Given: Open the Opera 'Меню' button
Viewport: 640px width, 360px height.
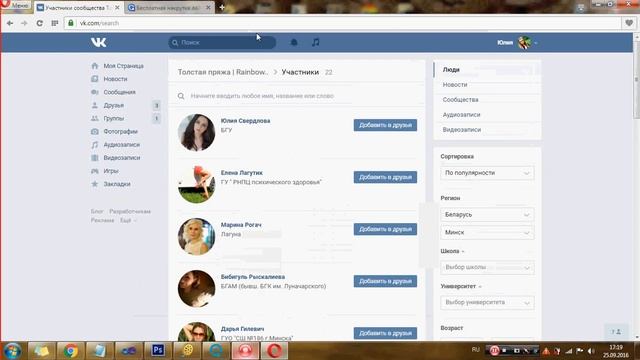Looking at the screenshot, I should coord(16,6).
